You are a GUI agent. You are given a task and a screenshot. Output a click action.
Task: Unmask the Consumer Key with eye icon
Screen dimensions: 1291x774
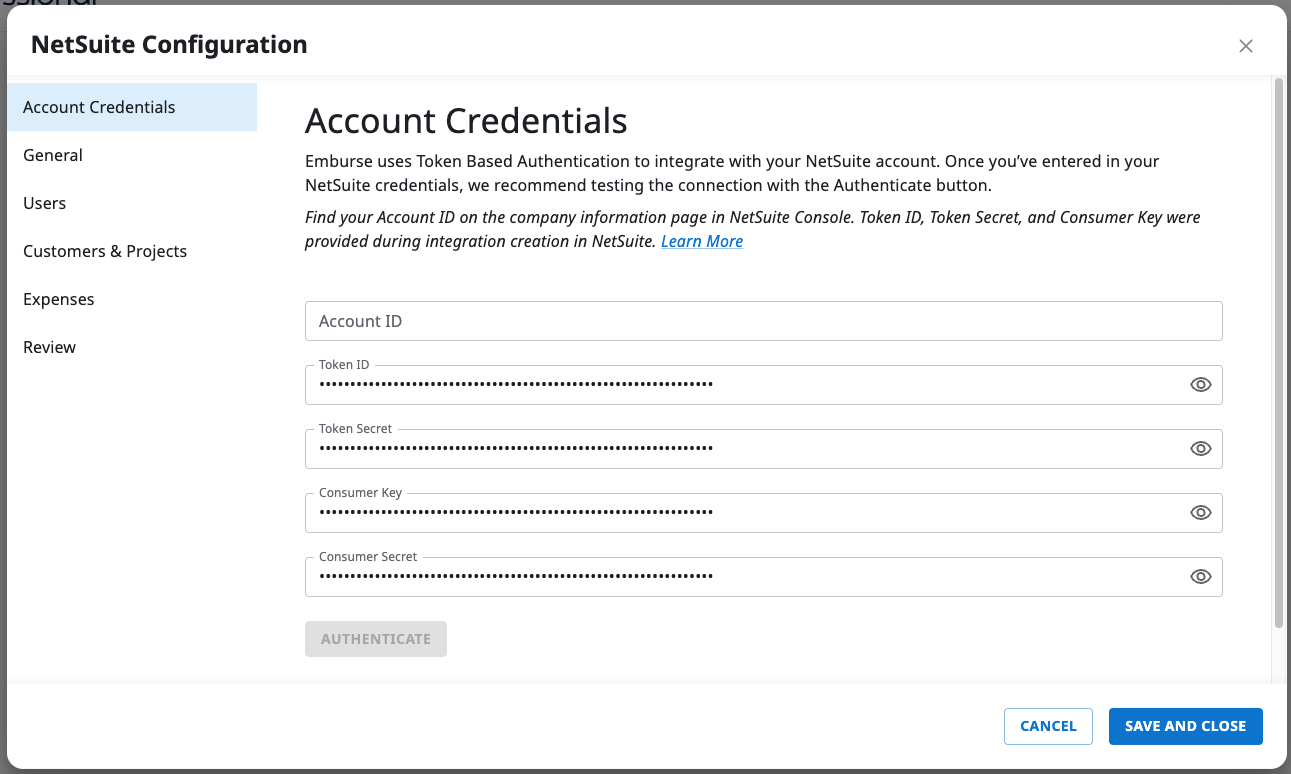1201,513
